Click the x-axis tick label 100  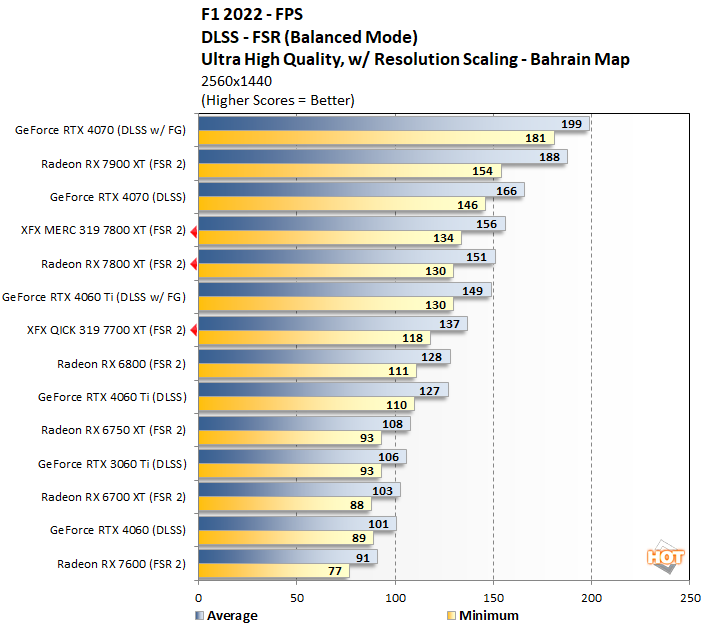tap(395, 598)
